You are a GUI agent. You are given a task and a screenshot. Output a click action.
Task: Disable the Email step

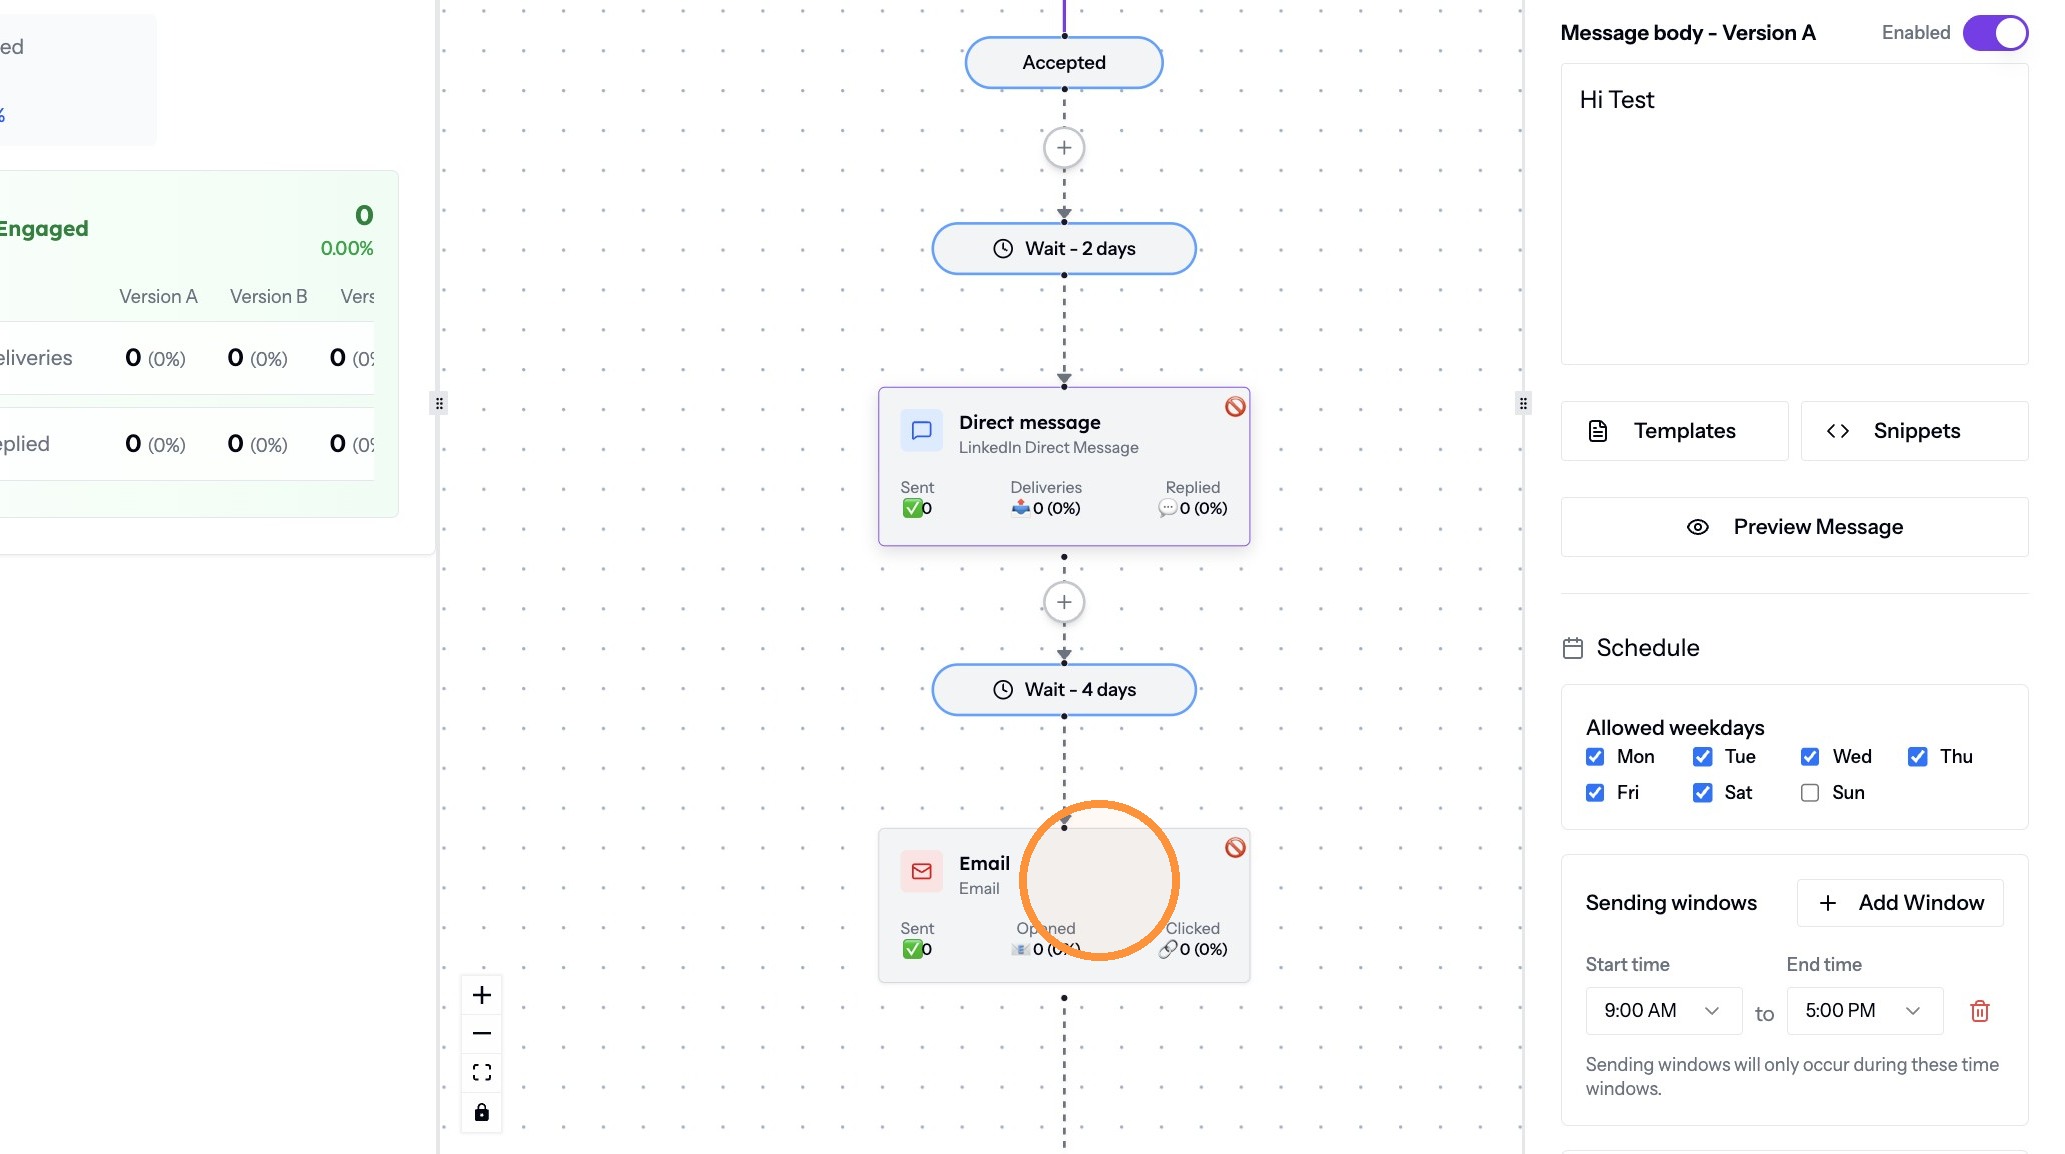point(1235,847)
